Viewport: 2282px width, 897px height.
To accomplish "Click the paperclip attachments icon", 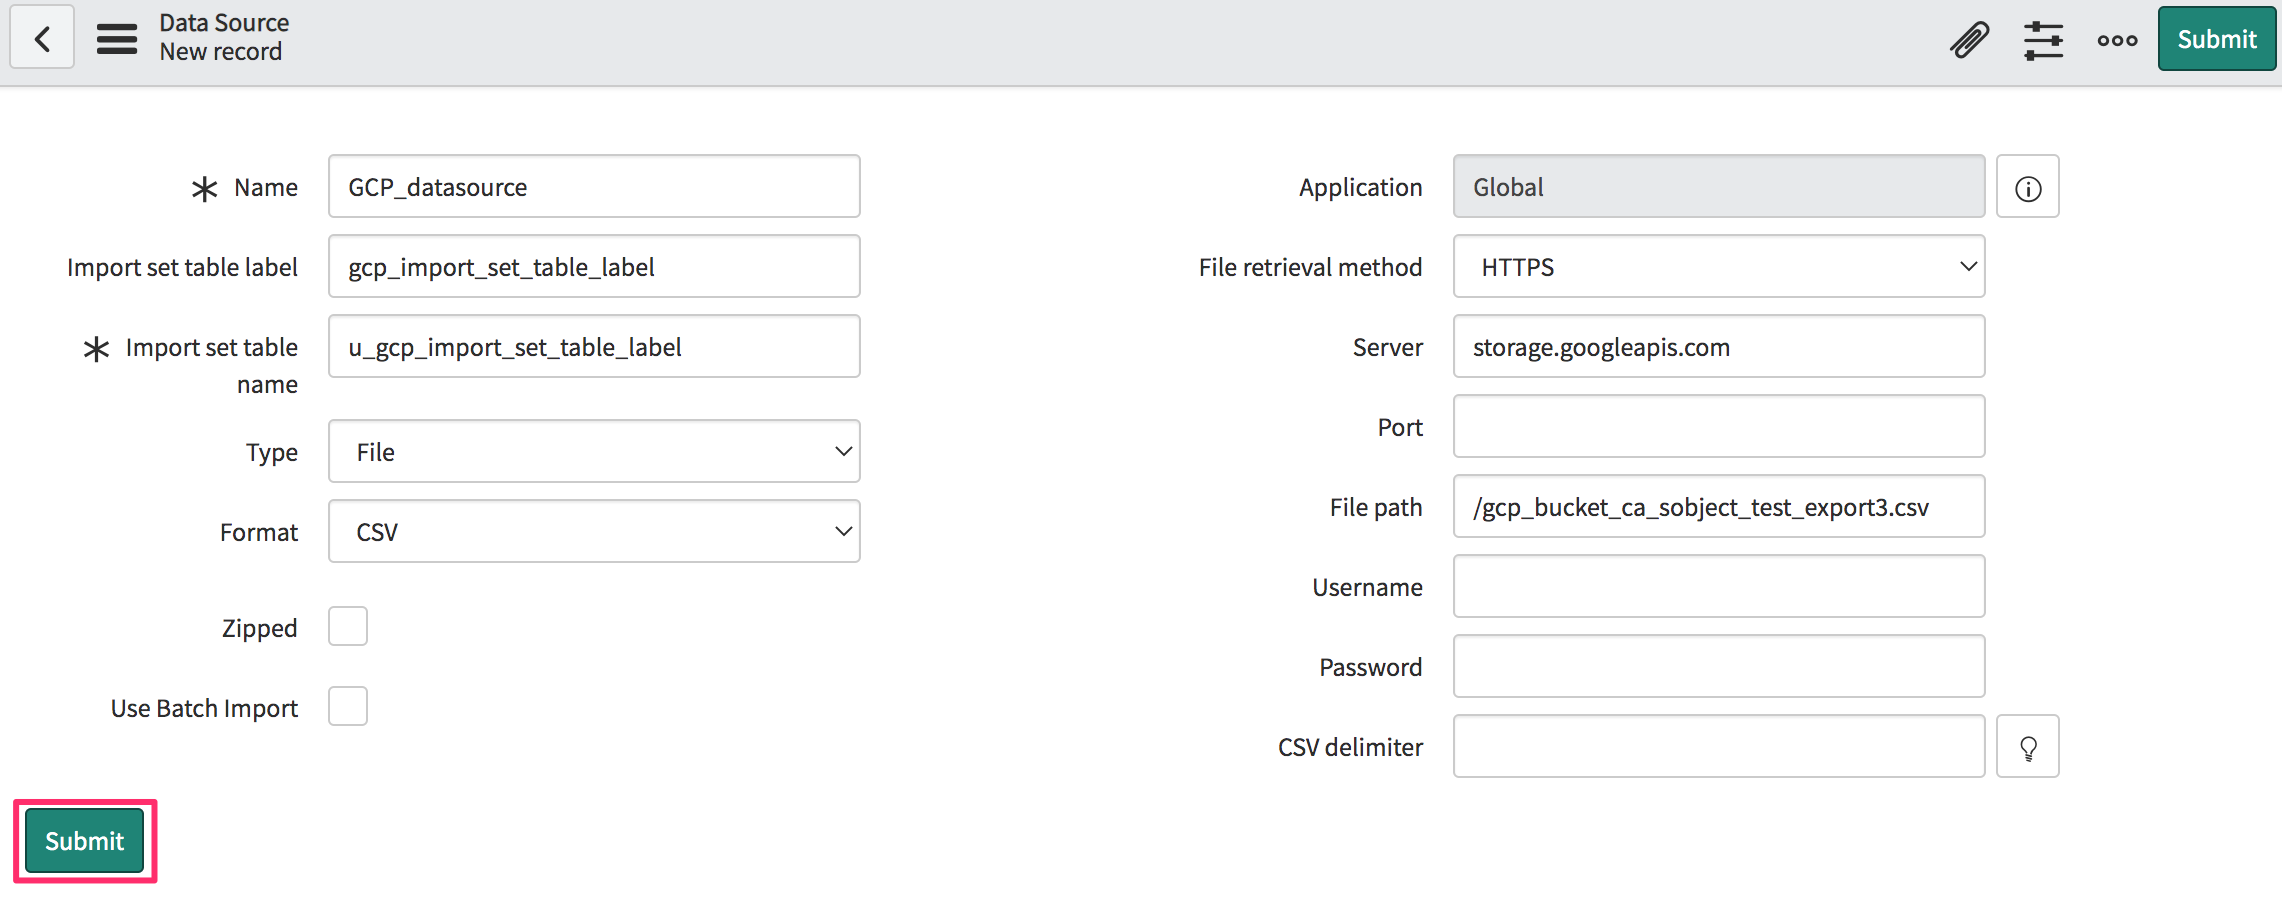I will [x=1969, y=40].
